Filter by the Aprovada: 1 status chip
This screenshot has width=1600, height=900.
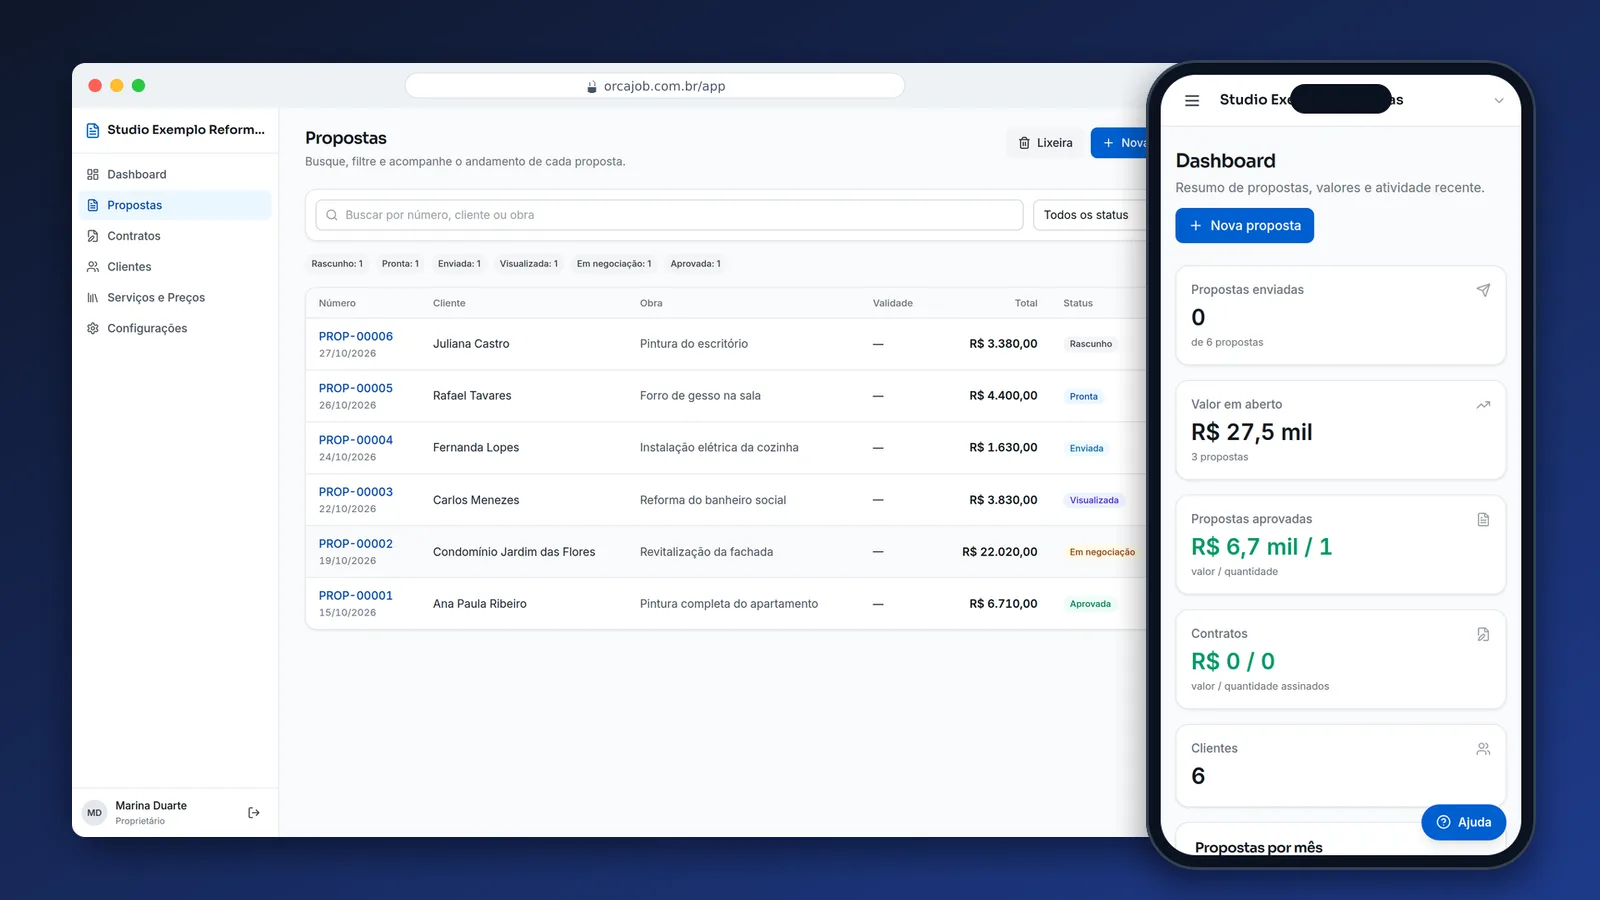click(x=695, y=264)
